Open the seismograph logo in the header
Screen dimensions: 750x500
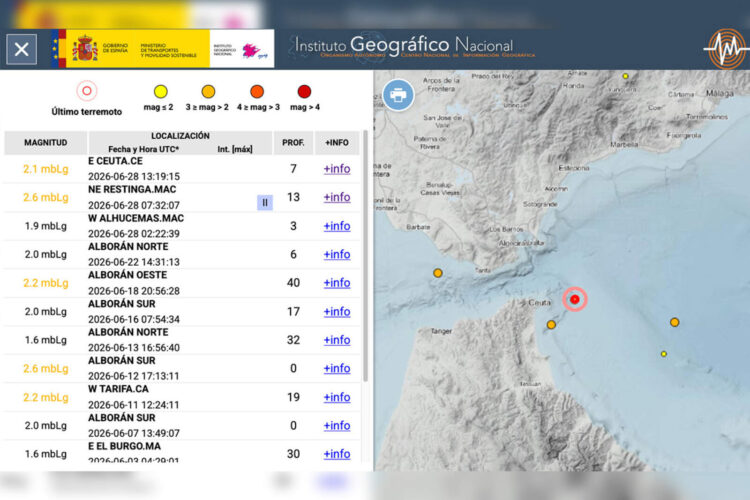coord(726,49)
